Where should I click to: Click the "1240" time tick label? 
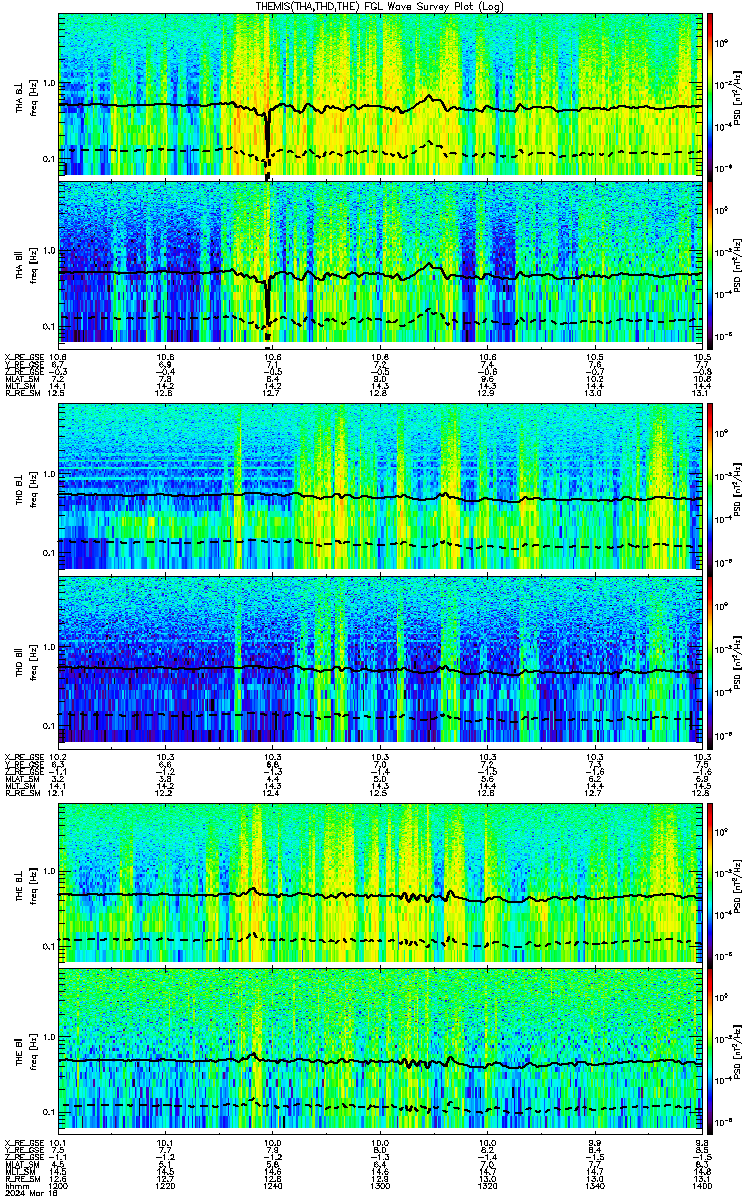pyautogui.click(x=272, y=1187)
